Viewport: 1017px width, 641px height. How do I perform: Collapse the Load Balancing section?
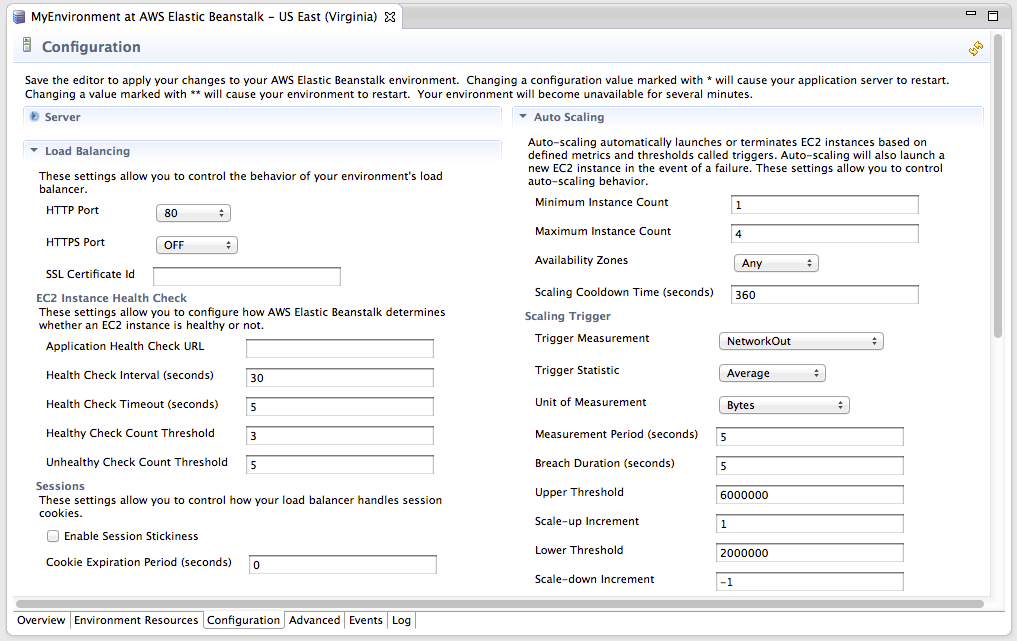(x=34, y=151)
